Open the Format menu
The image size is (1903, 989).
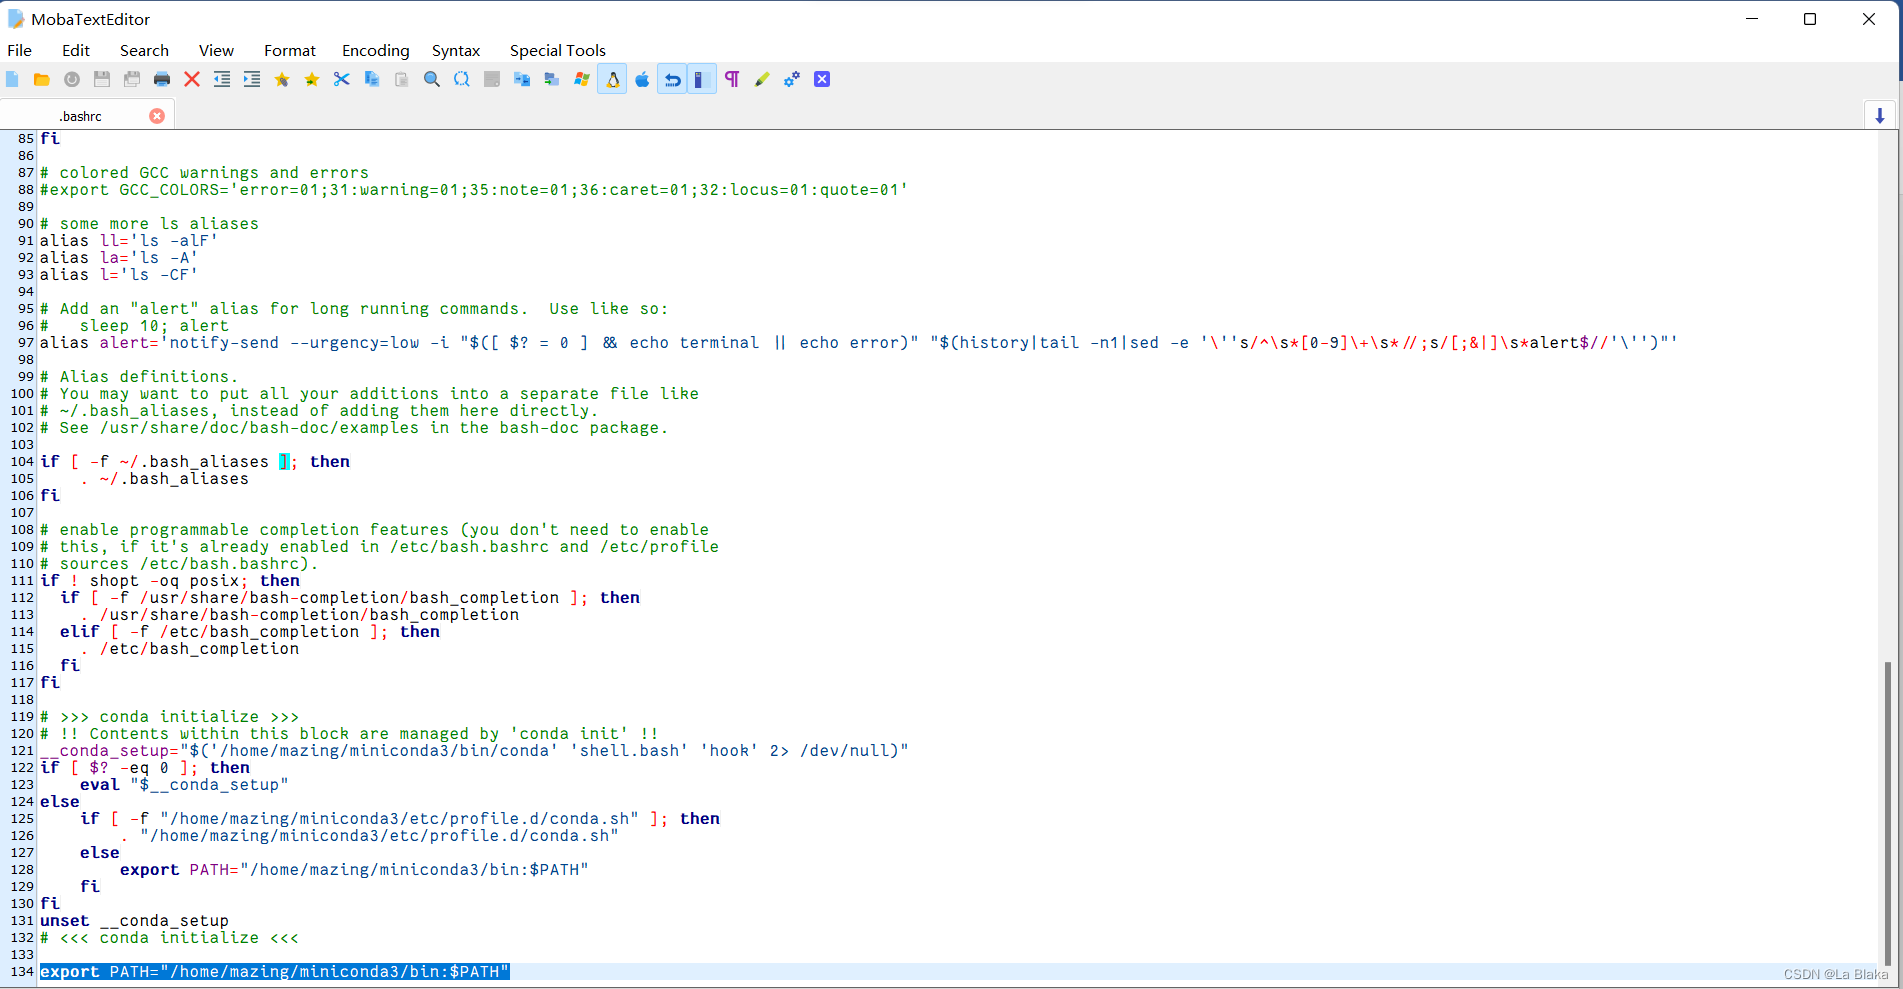coord(289,50)
